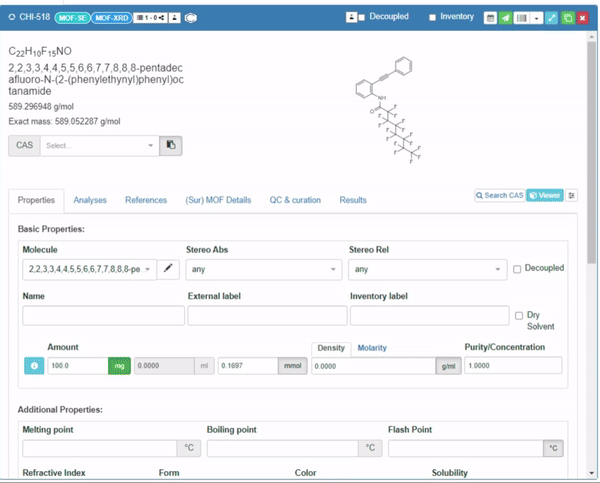Viewport: 600px width, 483px height.
Task: Open the Stereo Rel dropdown
Action: coord(427,269)
